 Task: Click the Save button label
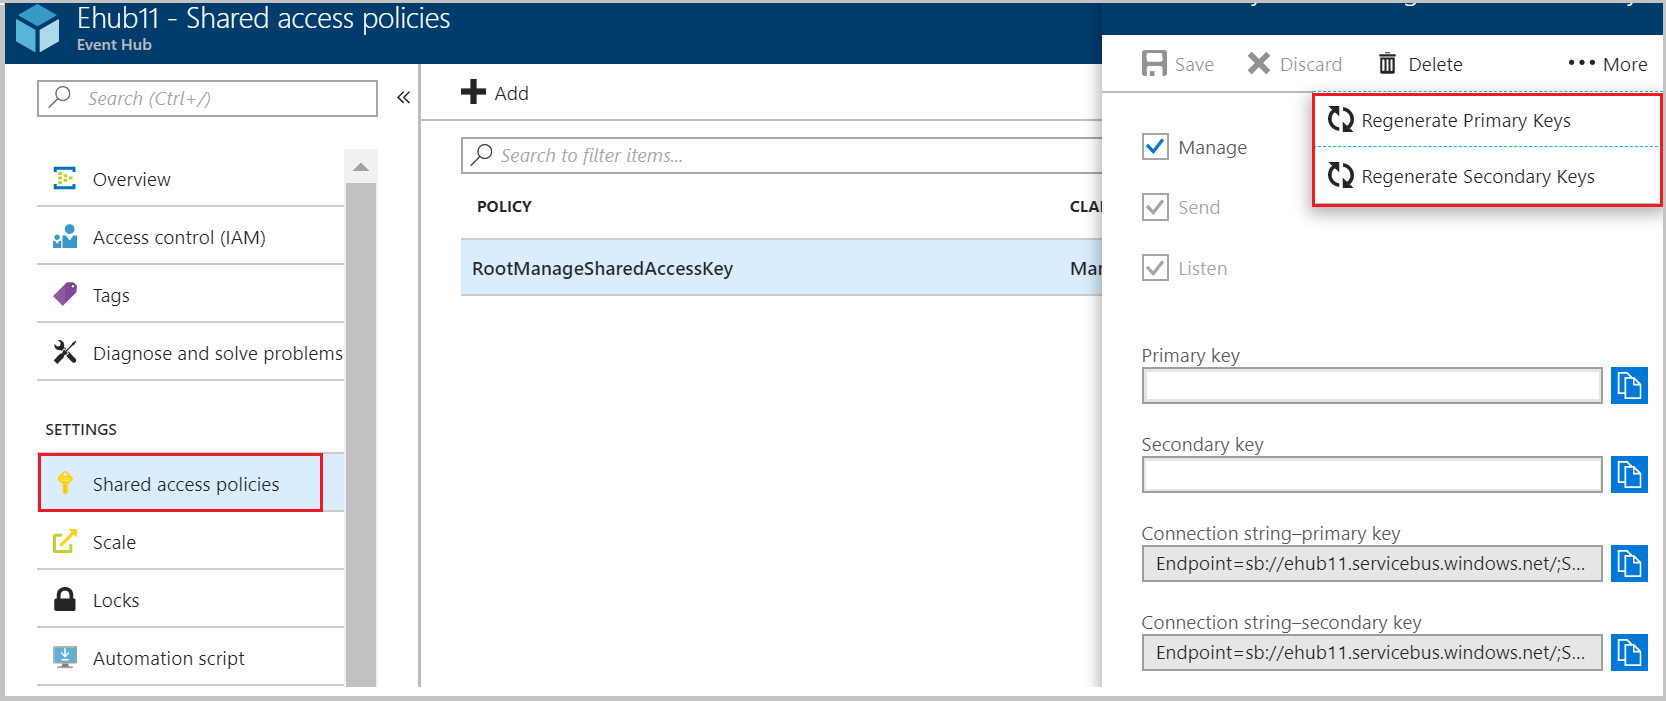[x=1194, y=64]
